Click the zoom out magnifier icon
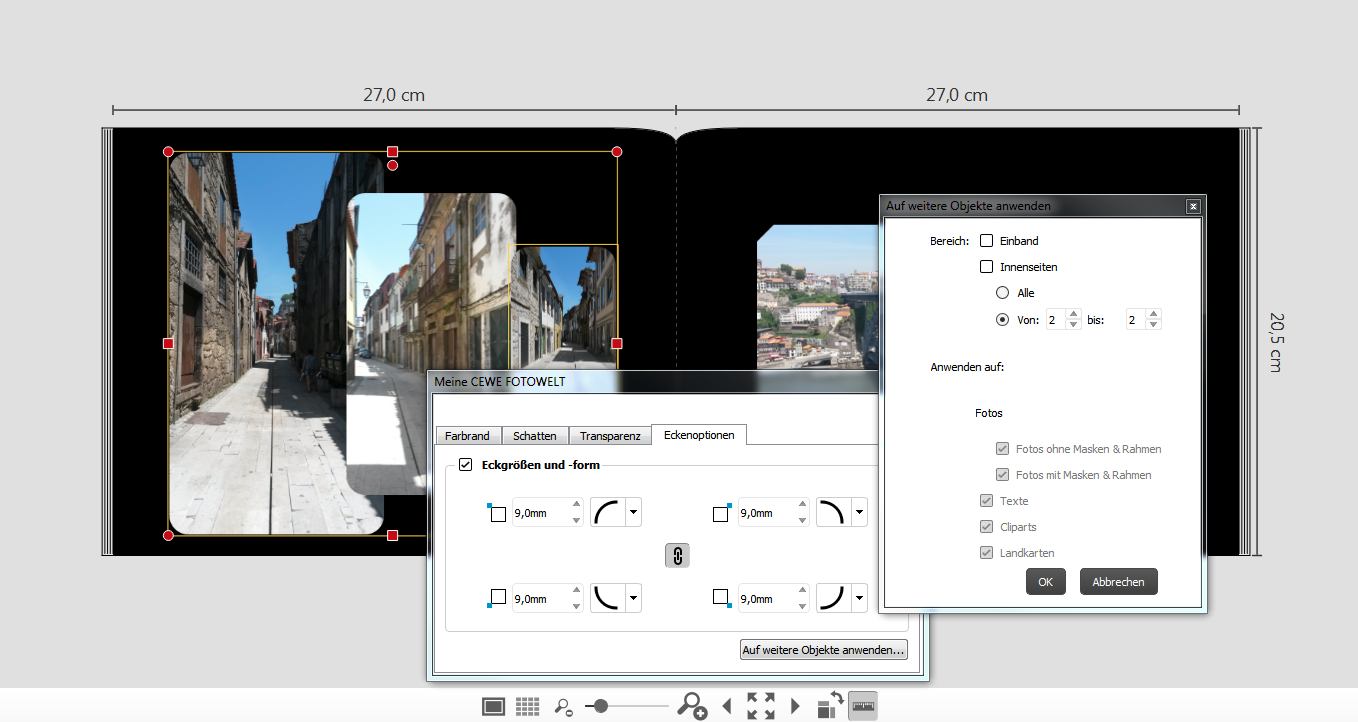Screen dimensions: 1358x722 tap(564, 706)
